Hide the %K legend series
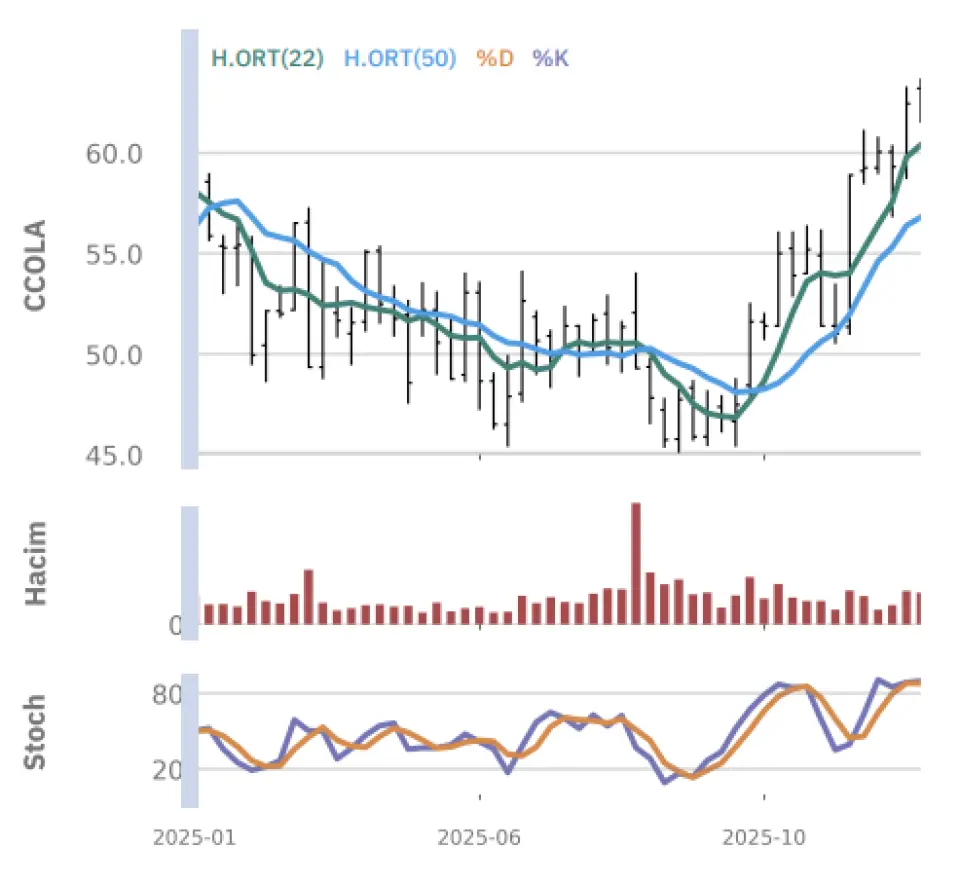Screen dimensions: 960x884 [550, 59]
